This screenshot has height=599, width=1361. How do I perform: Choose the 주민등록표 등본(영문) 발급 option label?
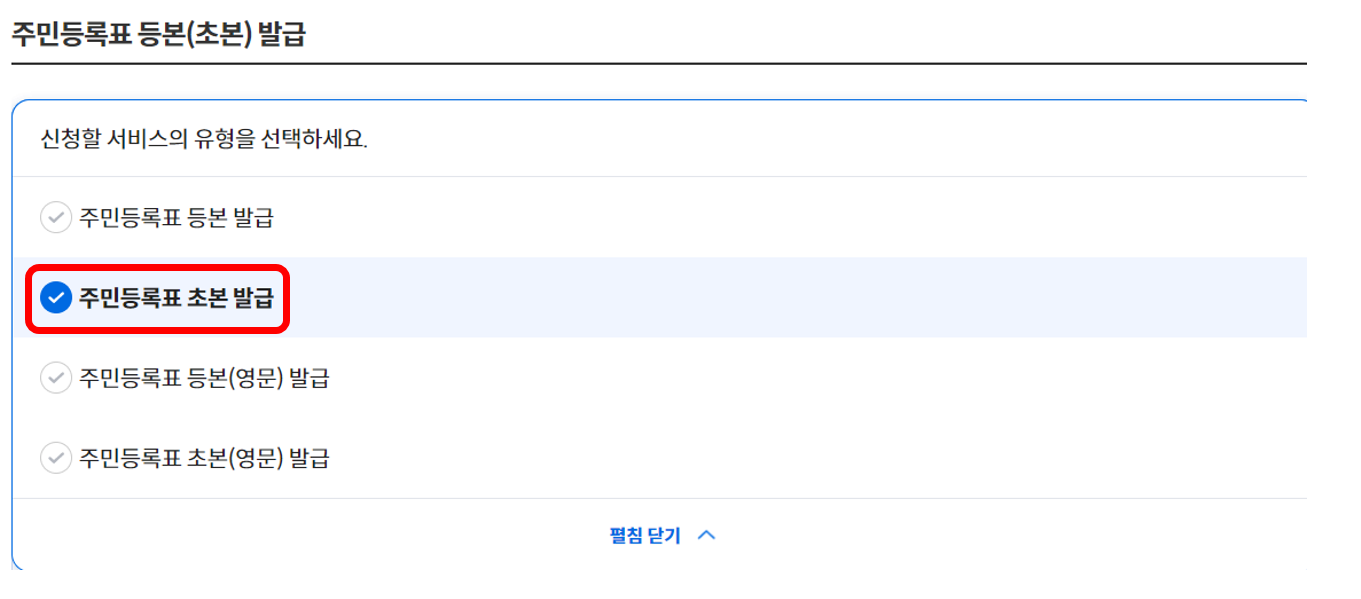click(x=204, y=378)
